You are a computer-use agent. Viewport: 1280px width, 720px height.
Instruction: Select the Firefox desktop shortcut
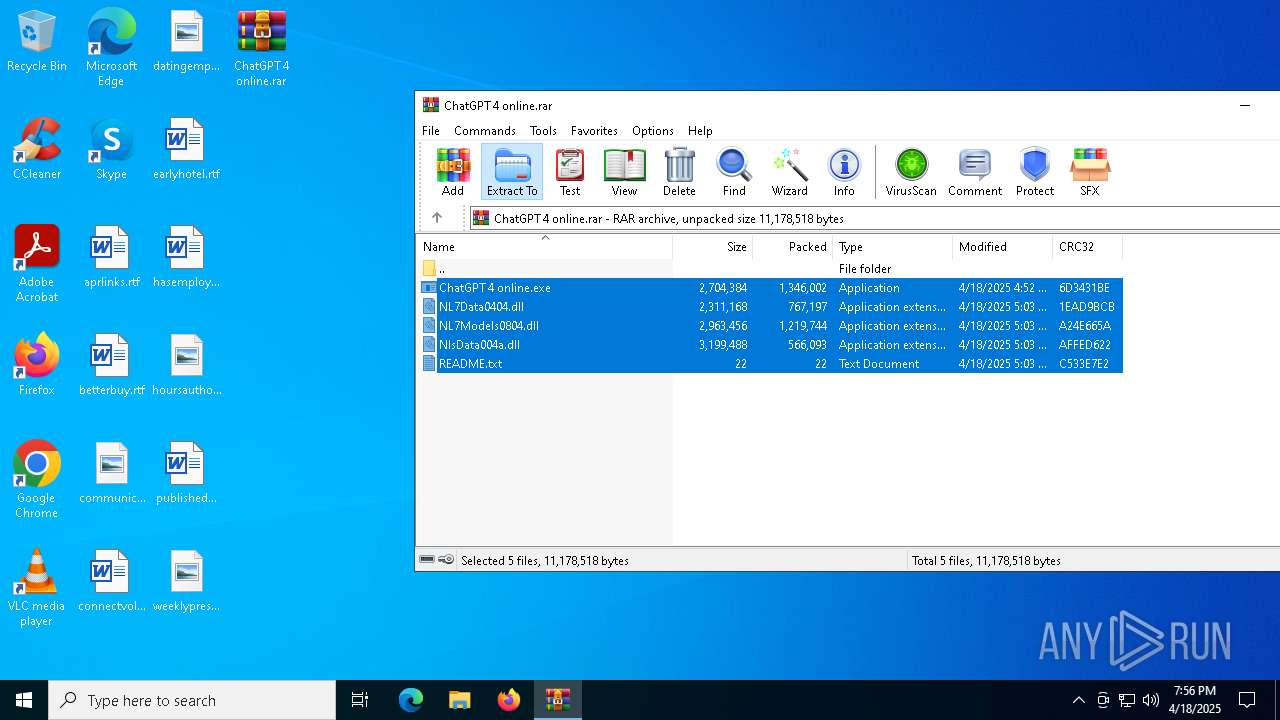click(x=37, y=366)
